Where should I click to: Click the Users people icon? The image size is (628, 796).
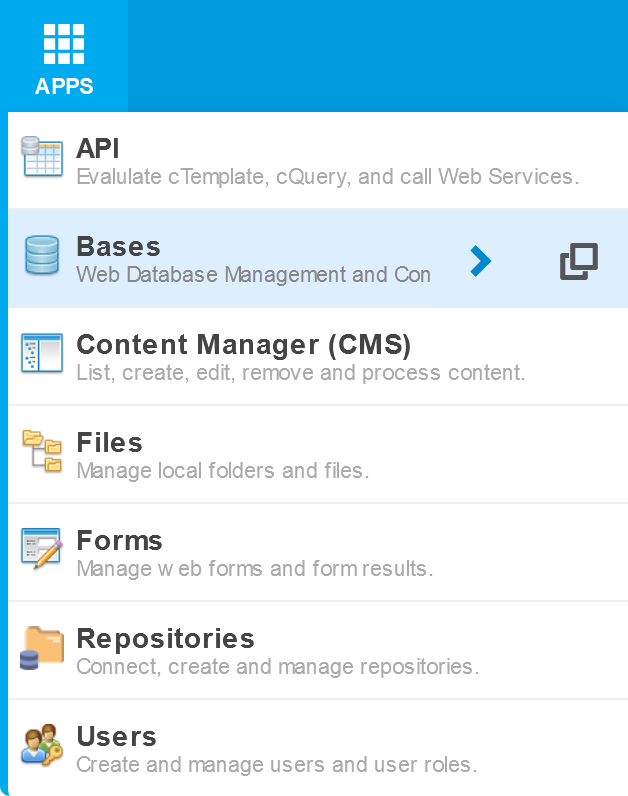coord(42,746)
